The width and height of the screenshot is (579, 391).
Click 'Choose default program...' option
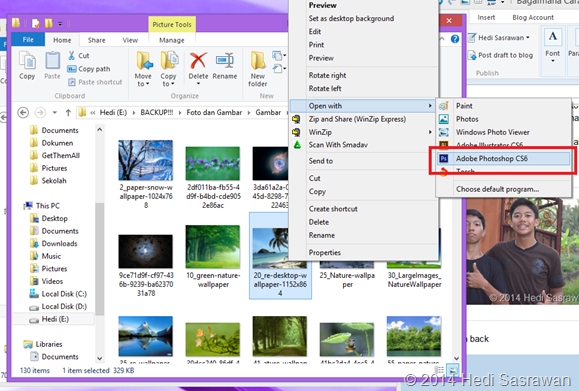pos(497,189)
